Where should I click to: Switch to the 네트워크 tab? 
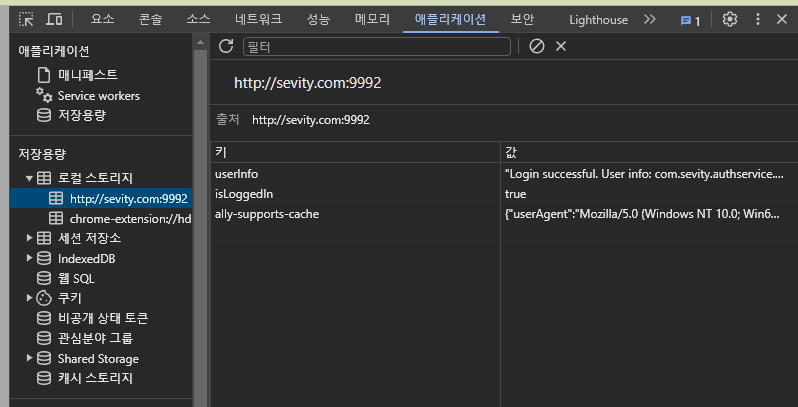click(259, 19)
